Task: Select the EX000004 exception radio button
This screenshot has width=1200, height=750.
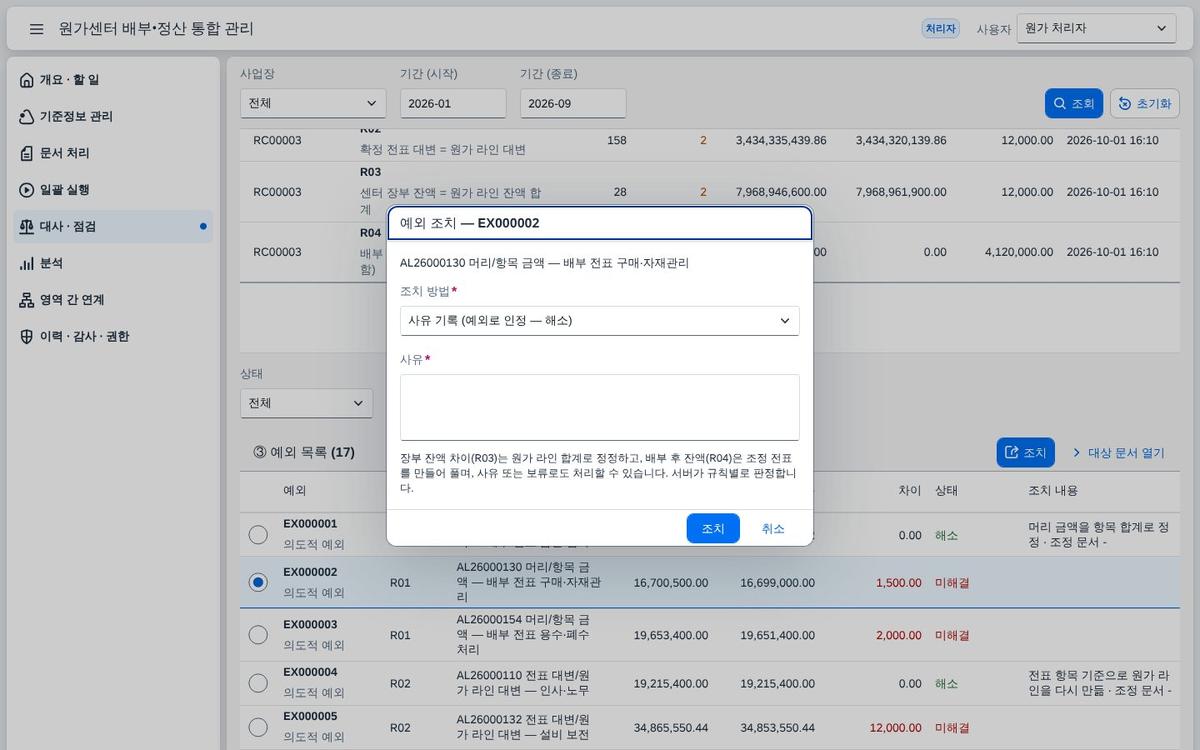Action: coord(258,683)
